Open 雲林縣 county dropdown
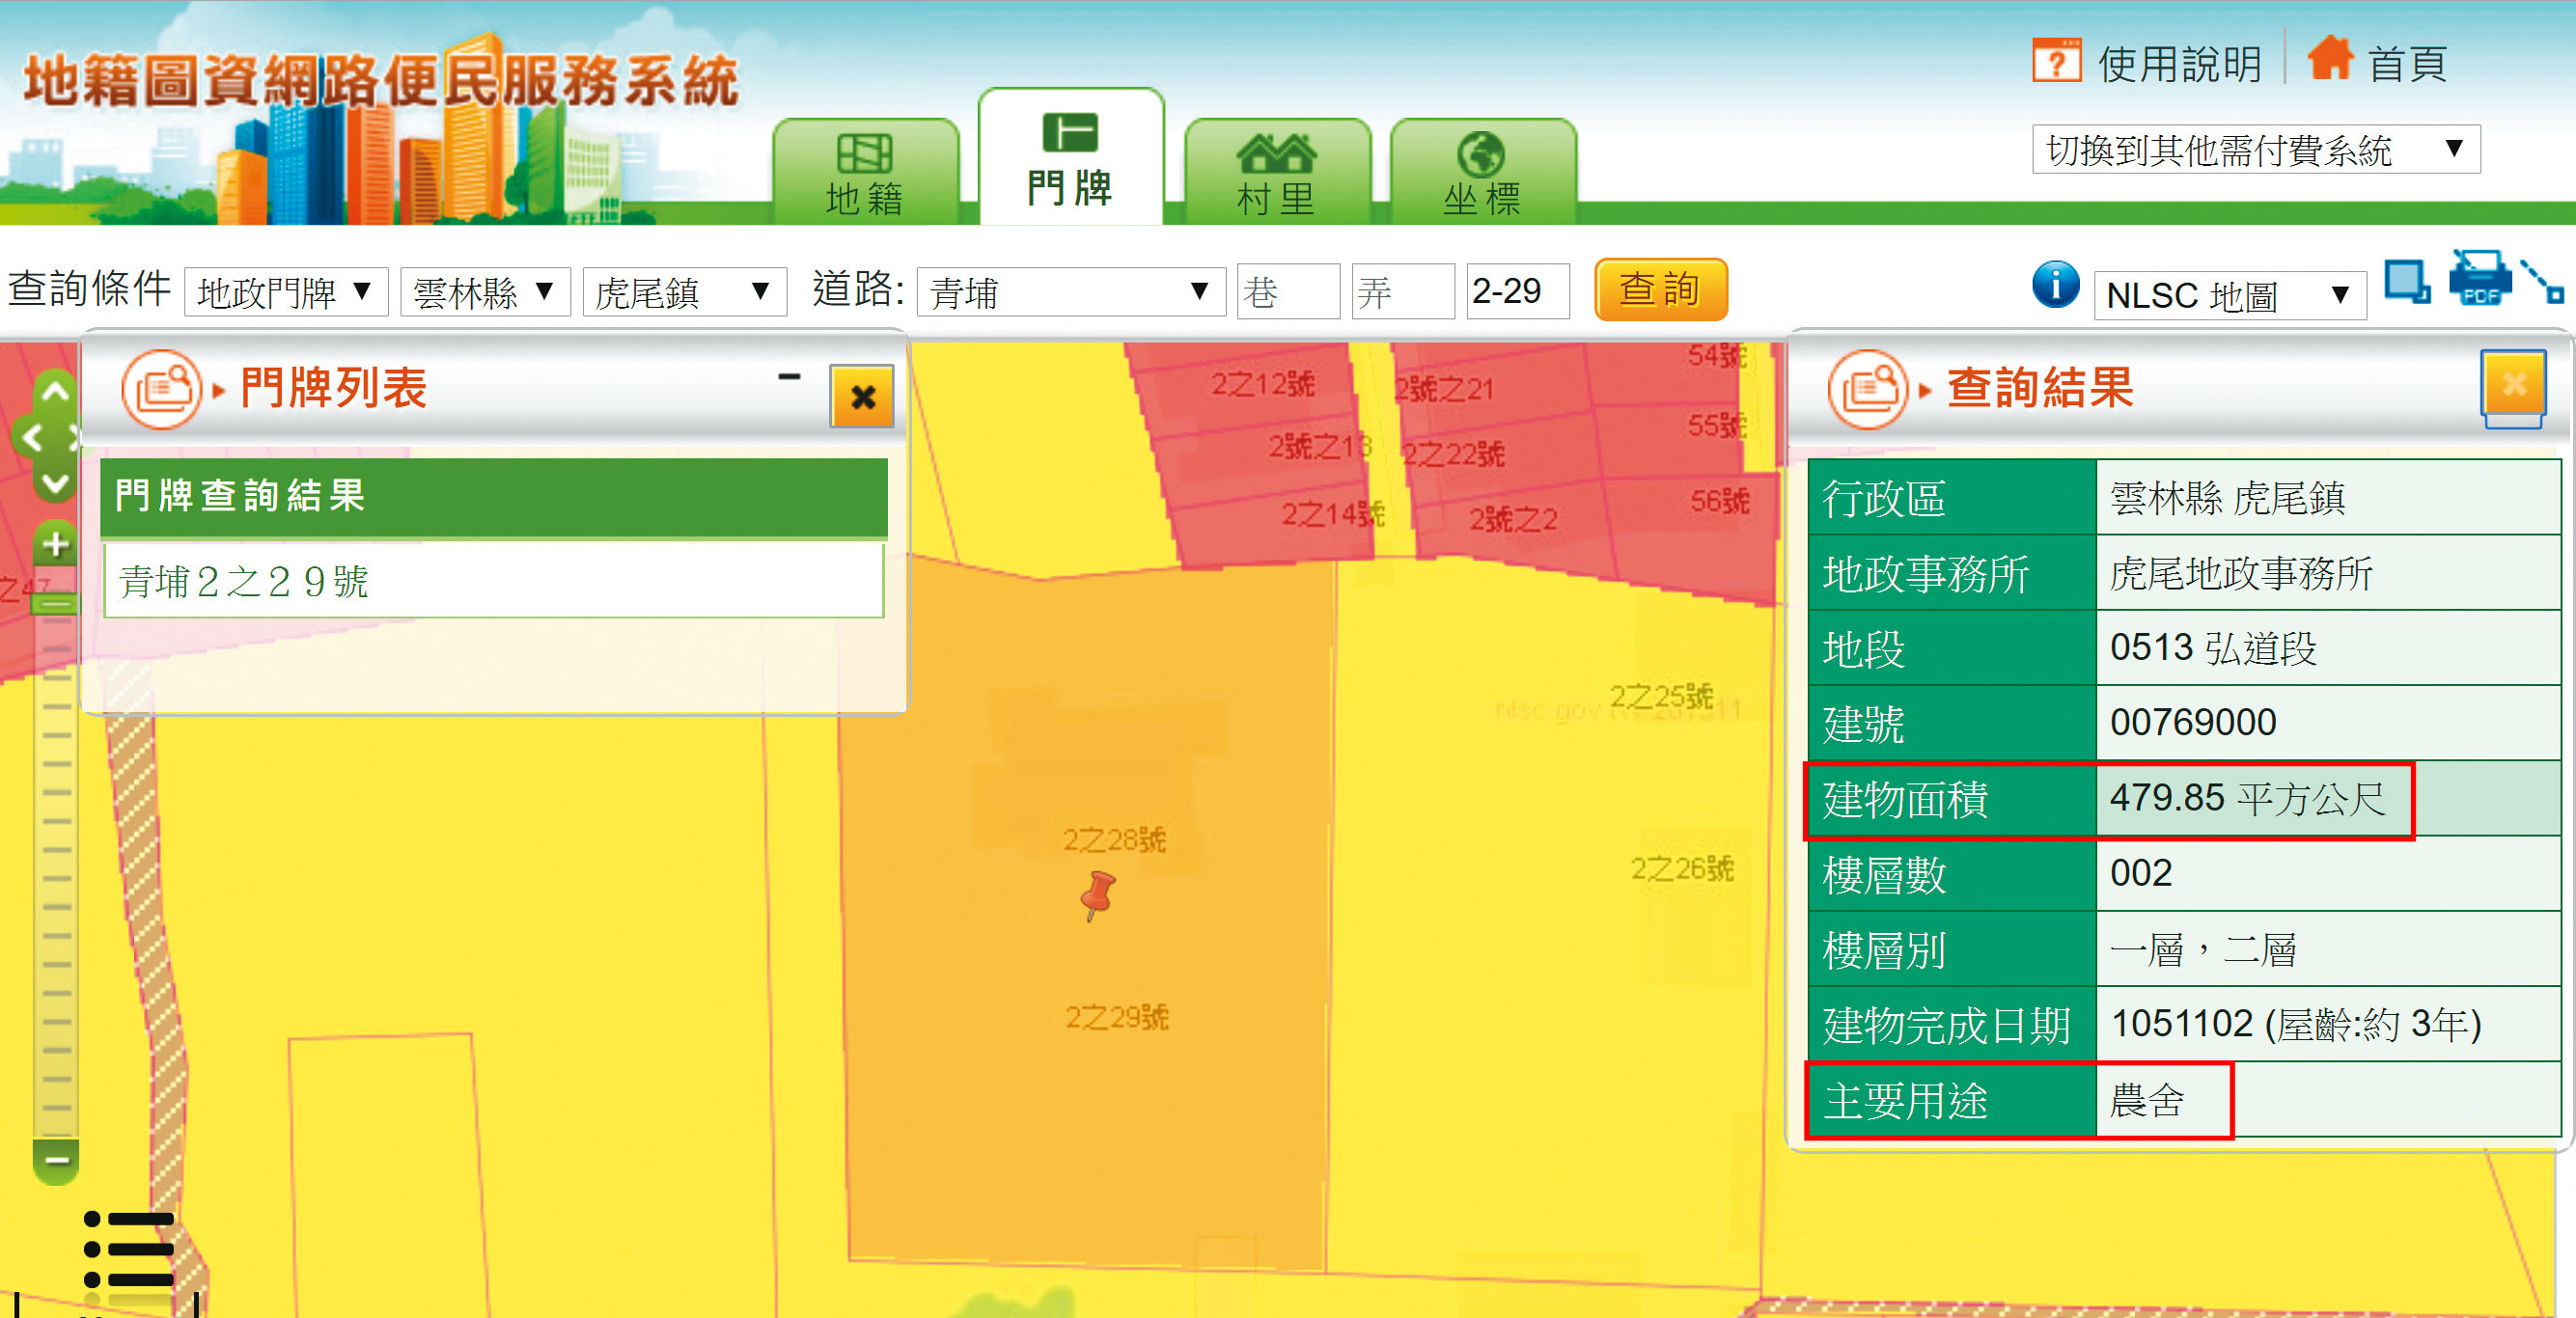 [x=485, y=292]
